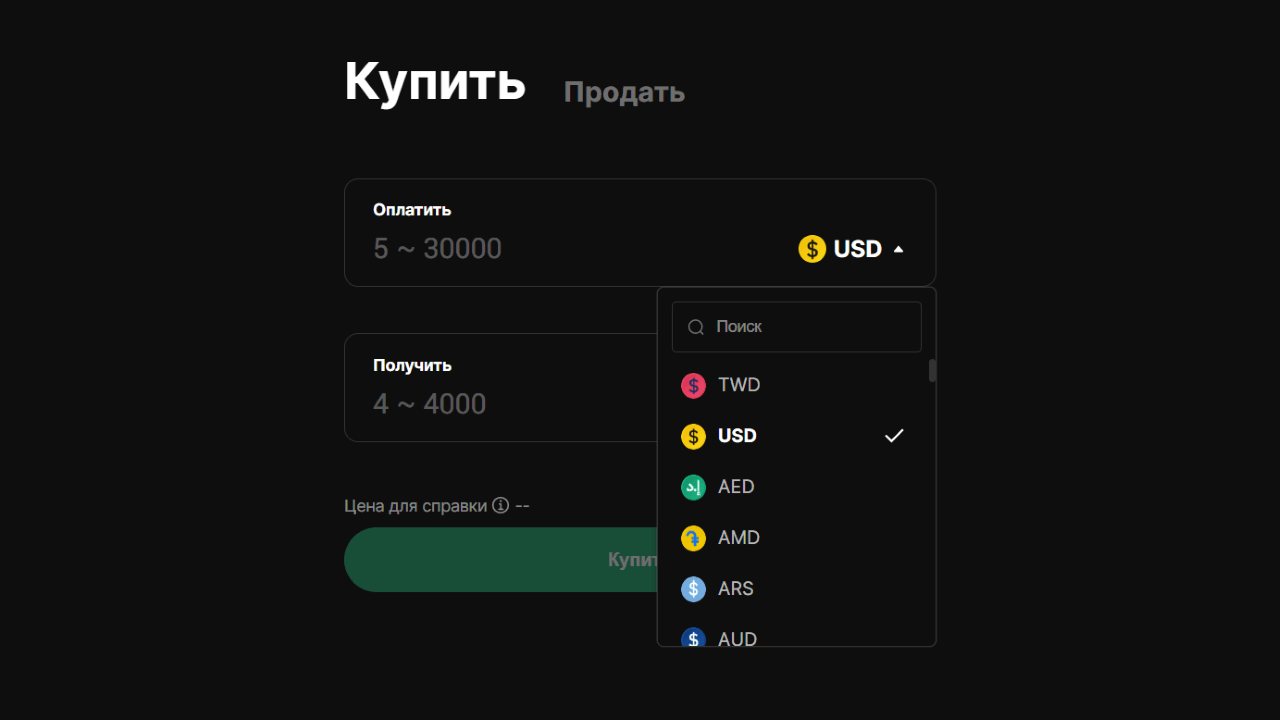The image size is (1280, 720).
Task: Click the Получить amount input field
Action: (x=500, y=404)
